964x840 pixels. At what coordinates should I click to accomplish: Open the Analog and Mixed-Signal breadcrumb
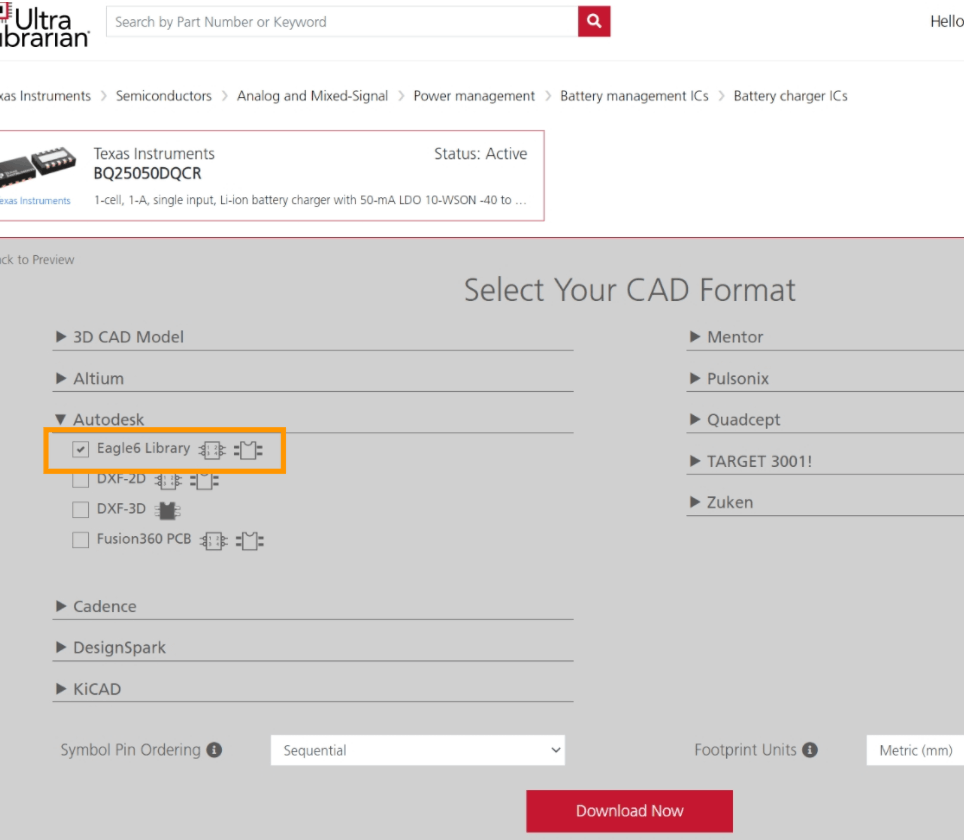tap(312, 96)
